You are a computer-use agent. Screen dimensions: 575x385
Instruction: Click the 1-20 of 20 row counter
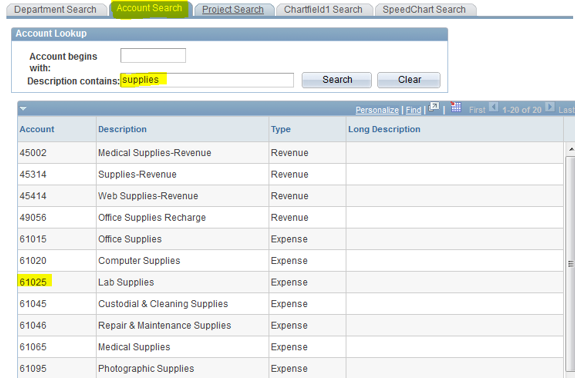521,110
